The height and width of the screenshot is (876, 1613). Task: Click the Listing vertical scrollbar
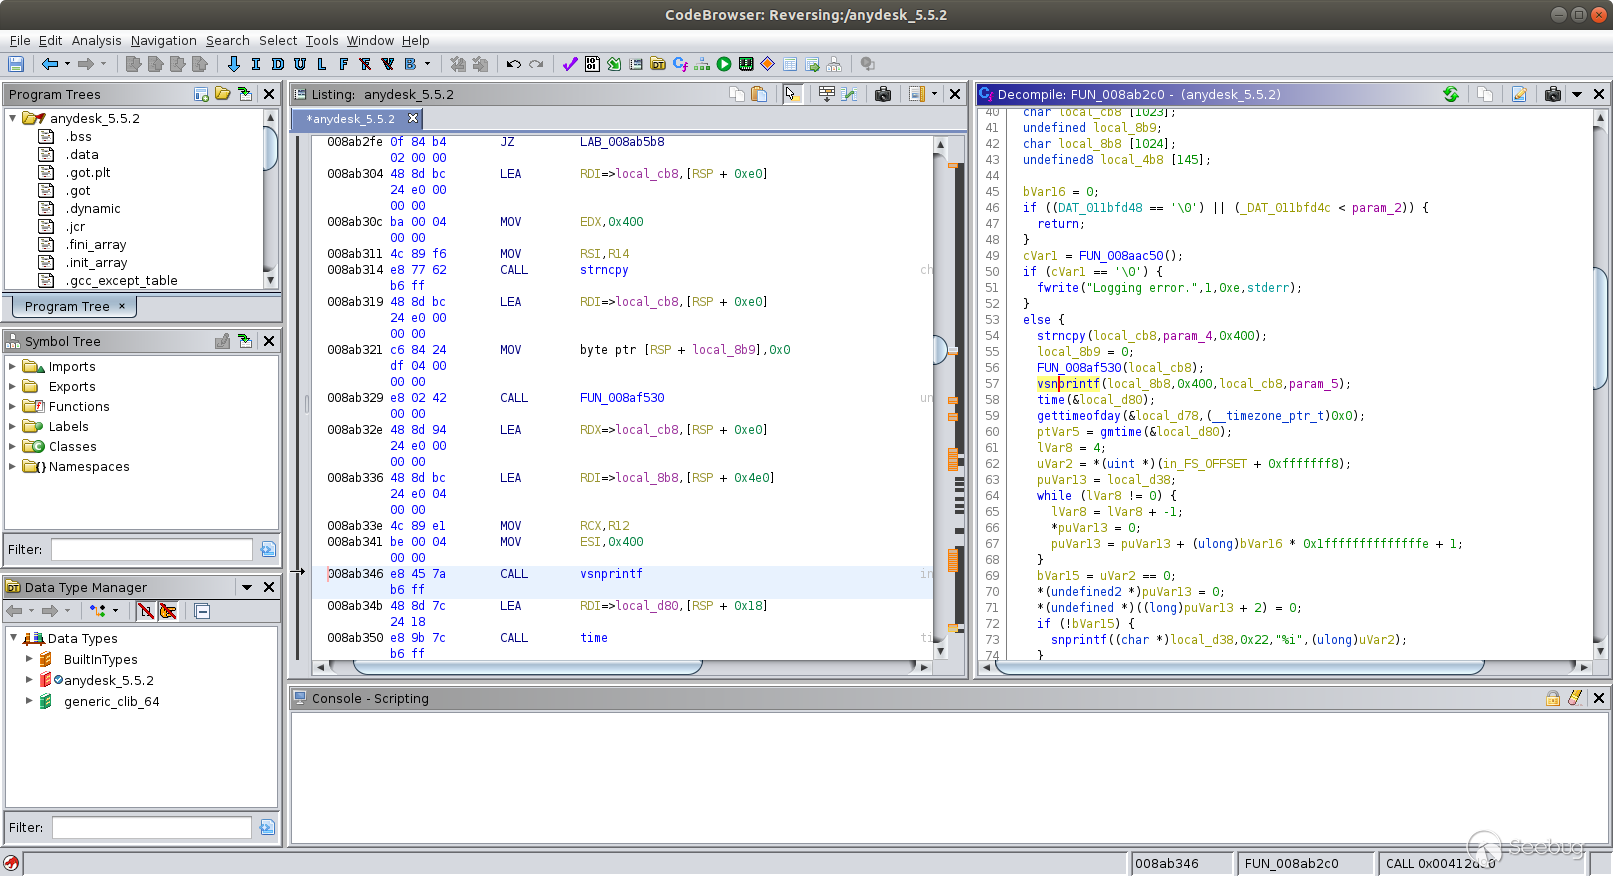coord(940,400)
